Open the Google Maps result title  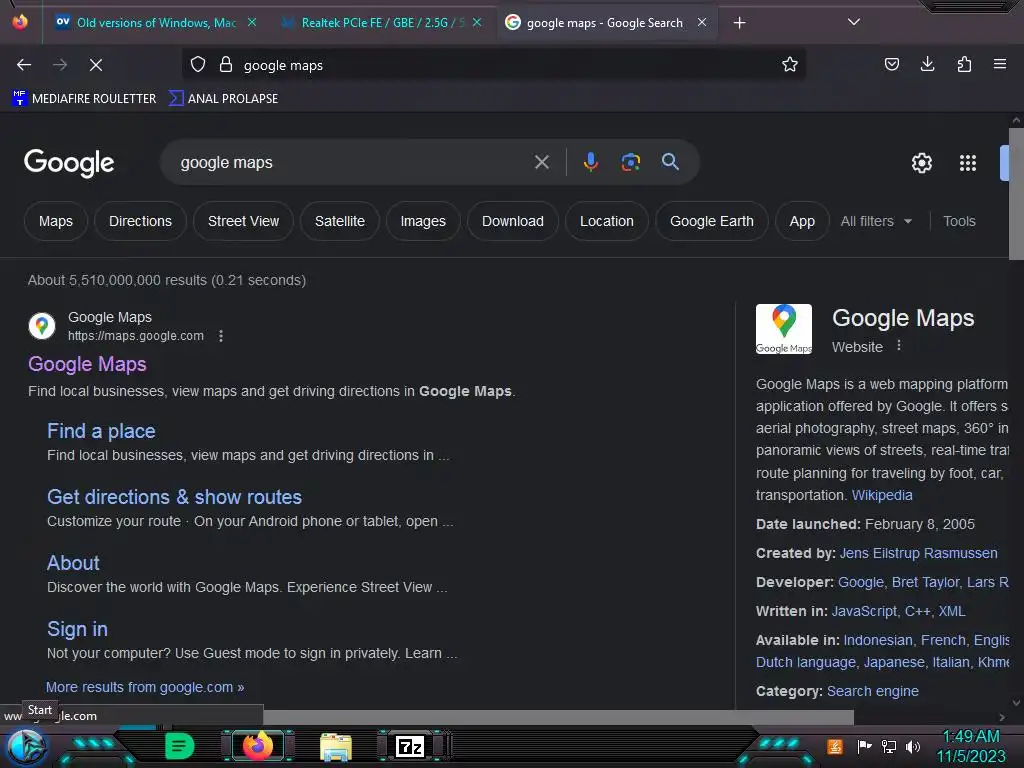click(x=88, y=364)
